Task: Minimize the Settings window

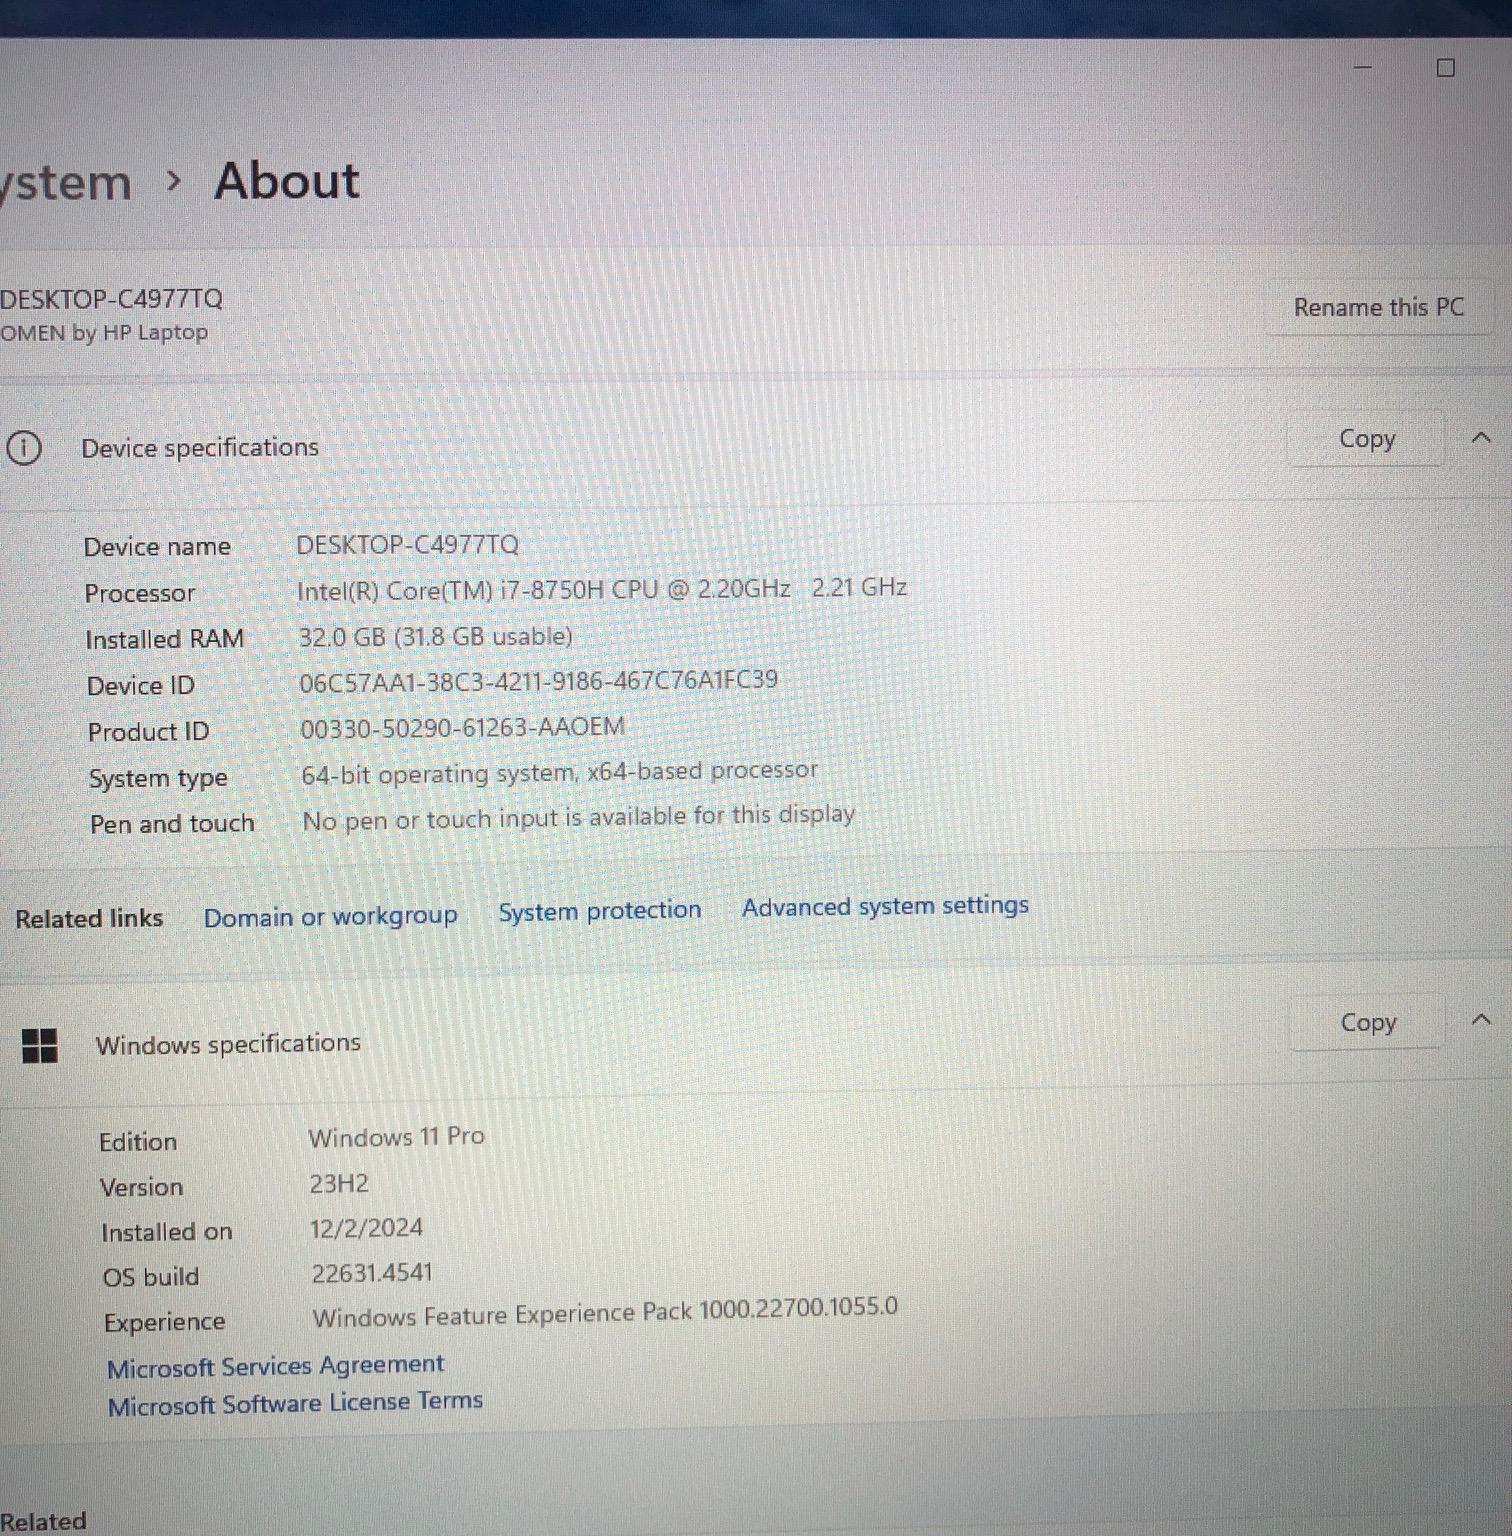Action: click(1362, 67)
